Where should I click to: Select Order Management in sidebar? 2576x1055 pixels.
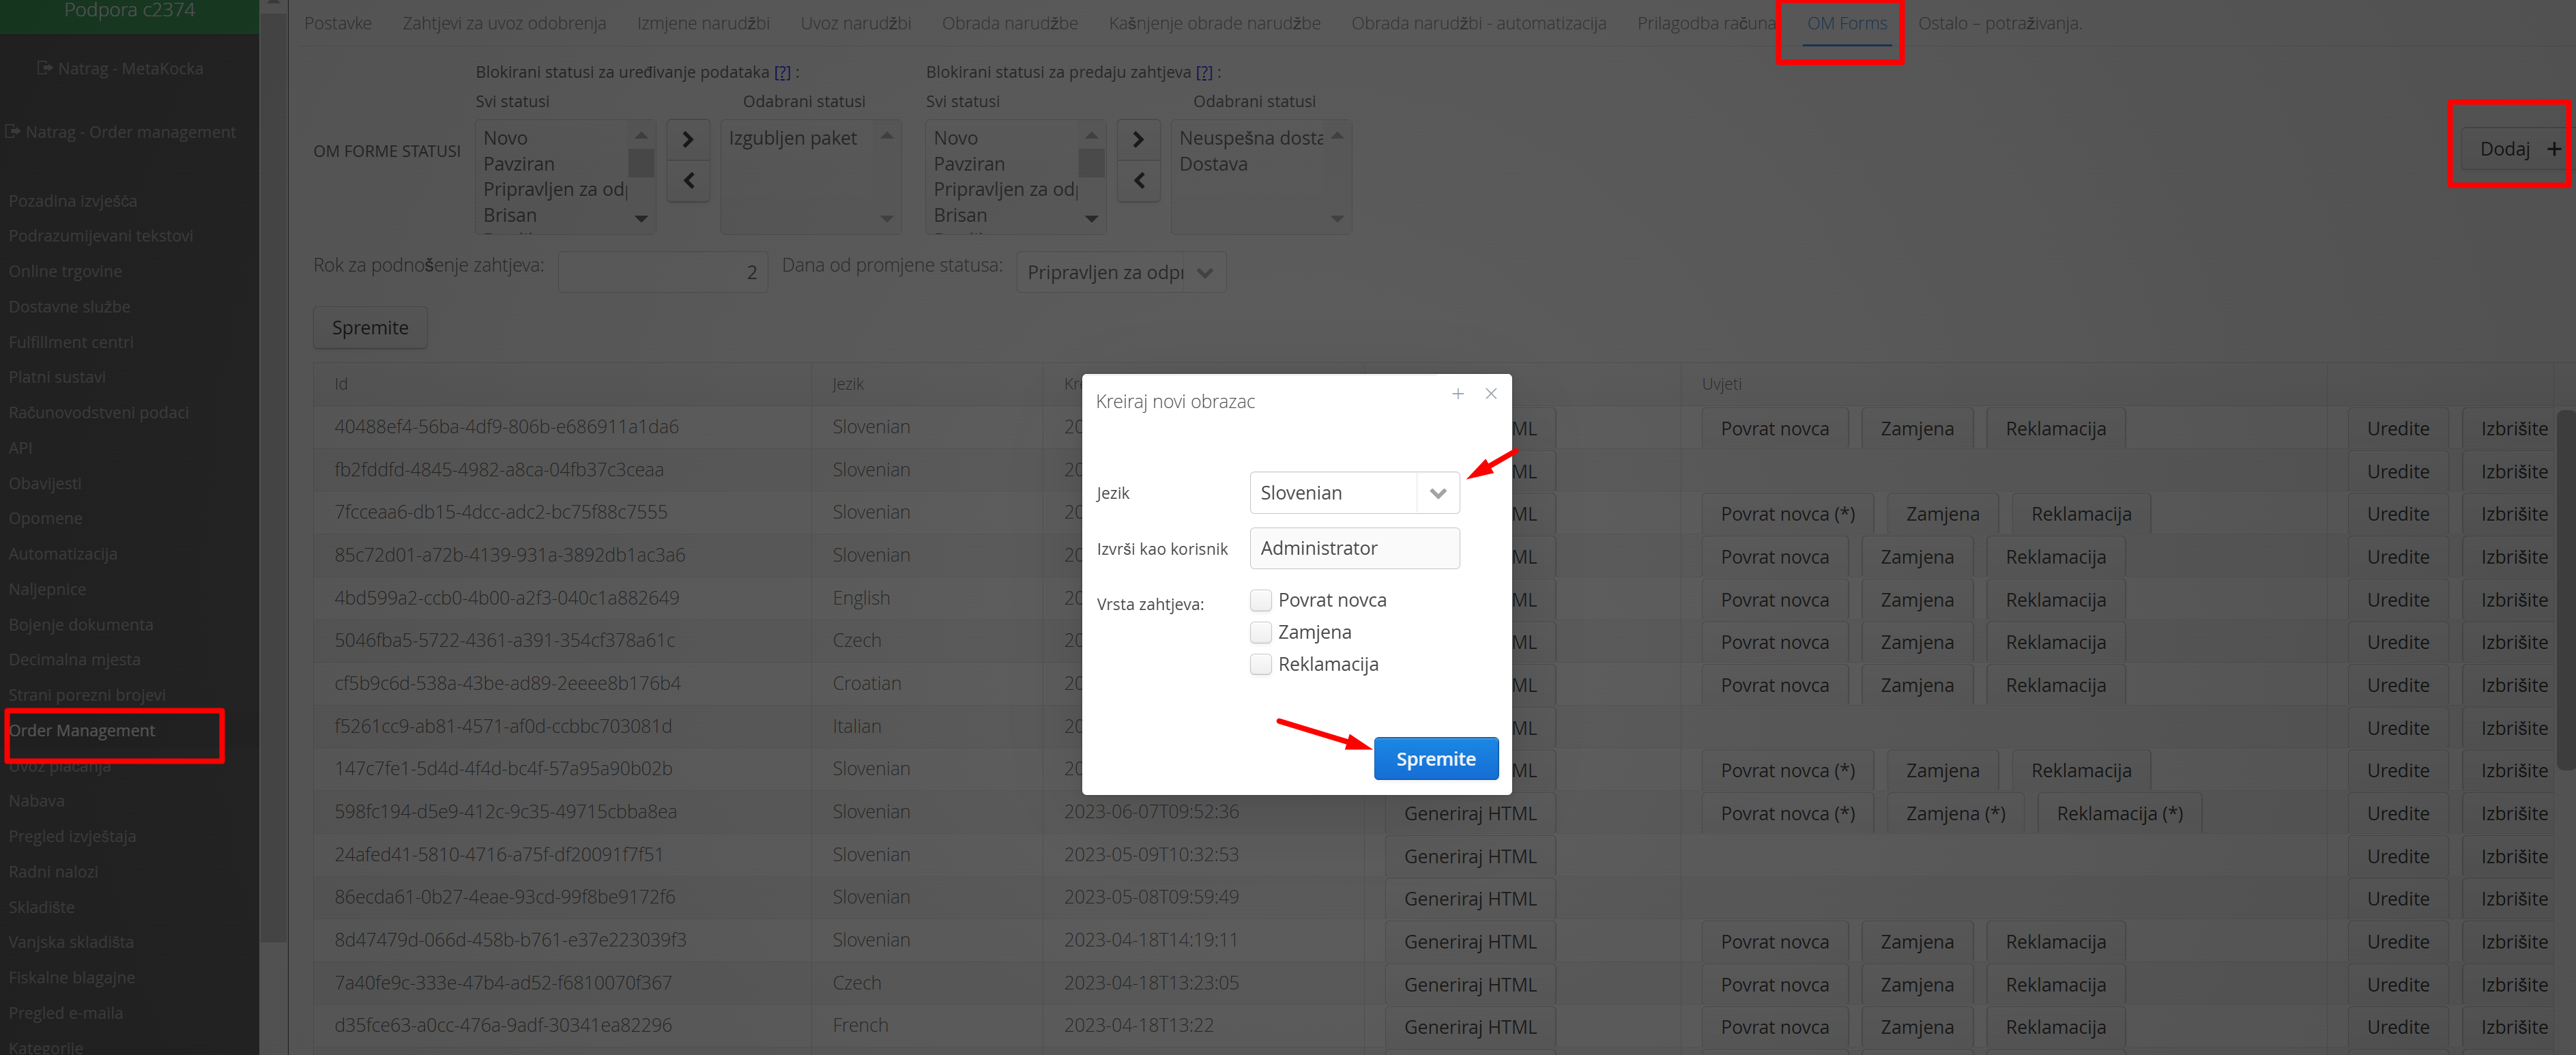[82, 731]
